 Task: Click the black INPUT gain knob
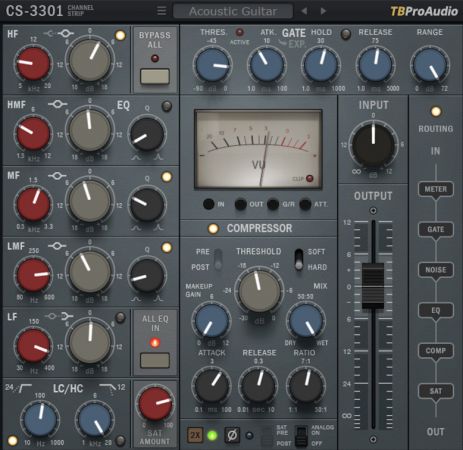[373, 144]
